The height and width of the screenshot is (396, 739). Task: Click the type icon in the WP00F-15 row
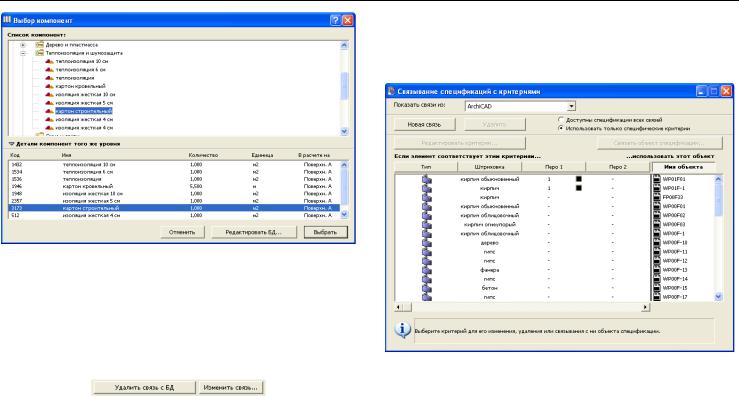tap(427, 288)
